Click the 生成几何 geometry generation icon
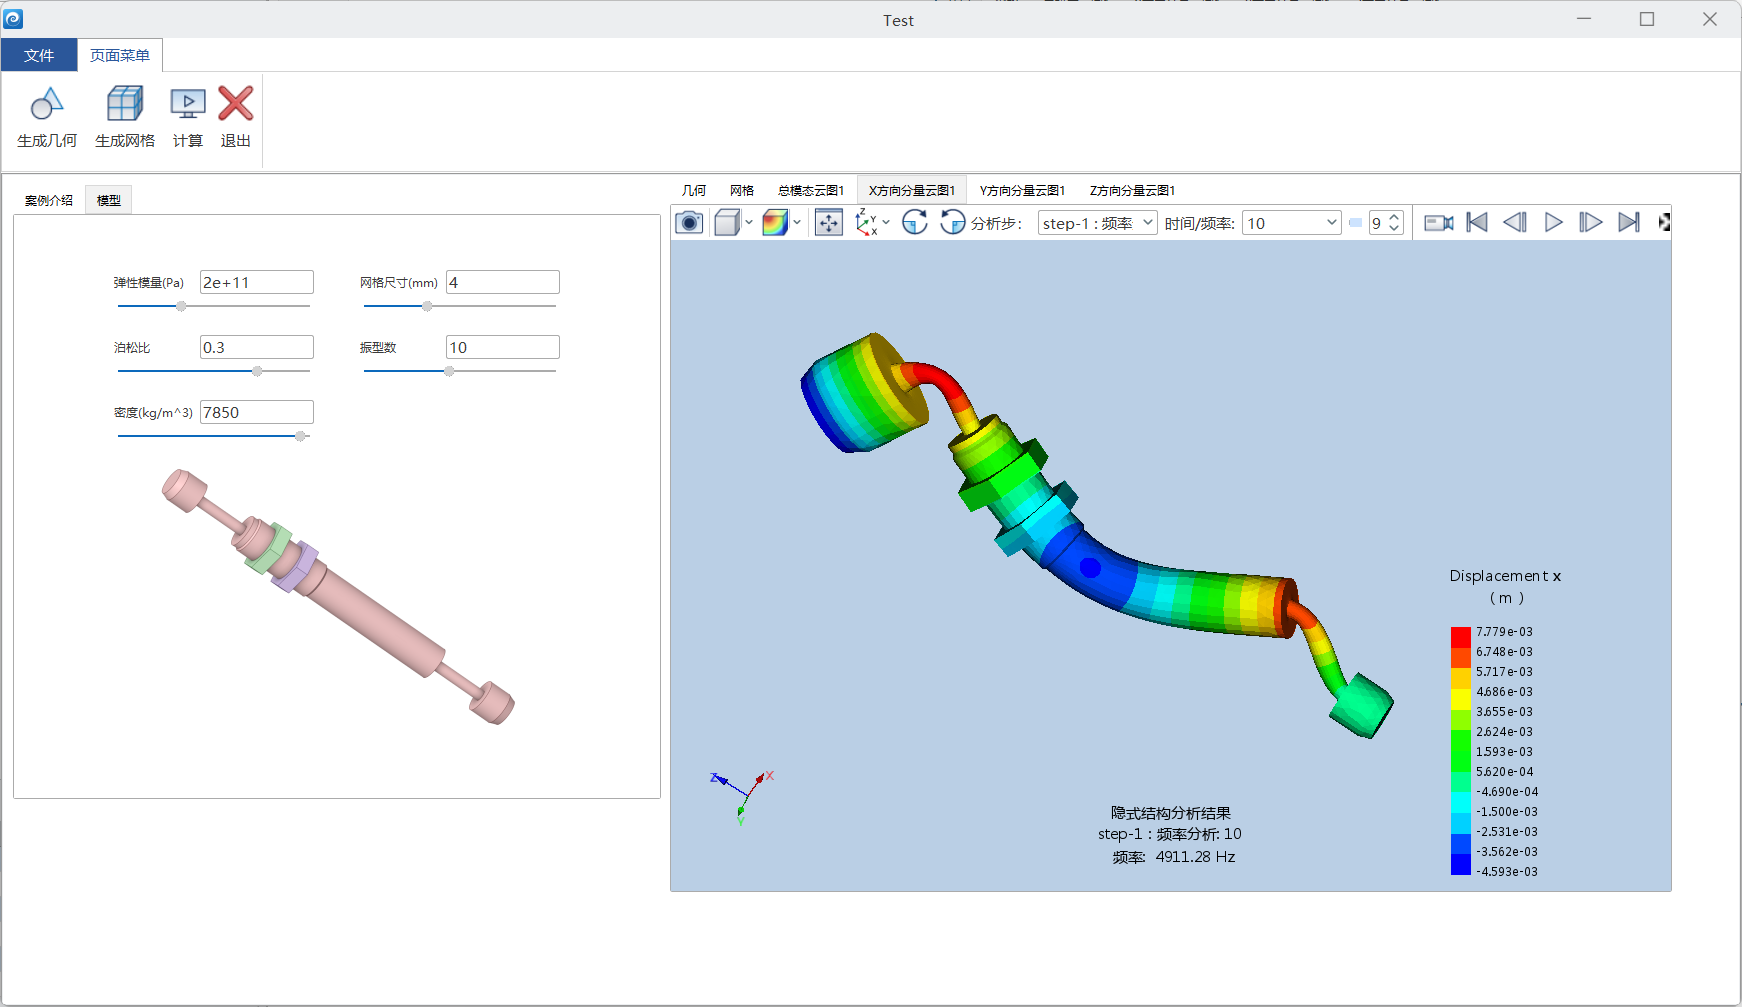This screenshot has width=1742, height=1007. coord(47,104)
